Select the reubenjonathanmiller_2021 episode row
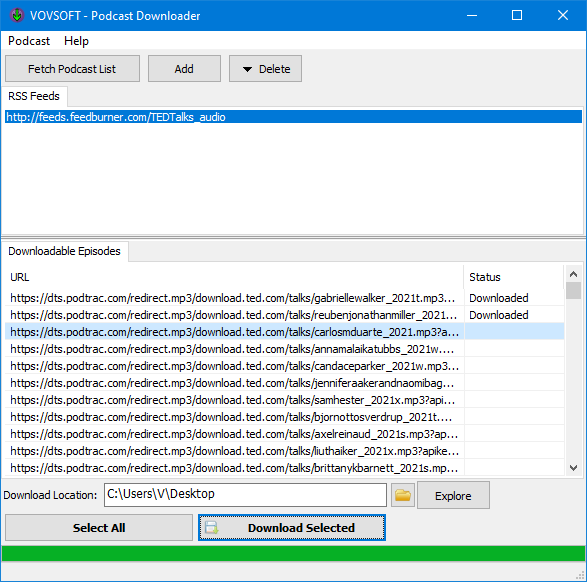 pos(285,315)
